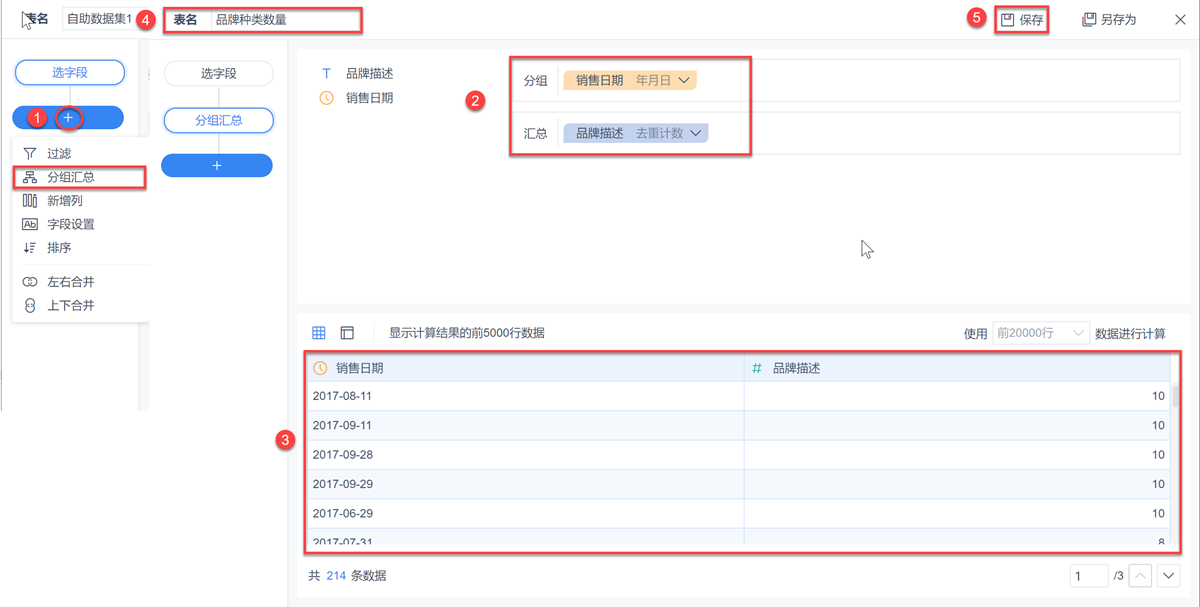Image resolution: width=1200 pixels, height=607 pixels.
Task: Click the clock icon in 销售日期 header
Action: tap(320, 368)
